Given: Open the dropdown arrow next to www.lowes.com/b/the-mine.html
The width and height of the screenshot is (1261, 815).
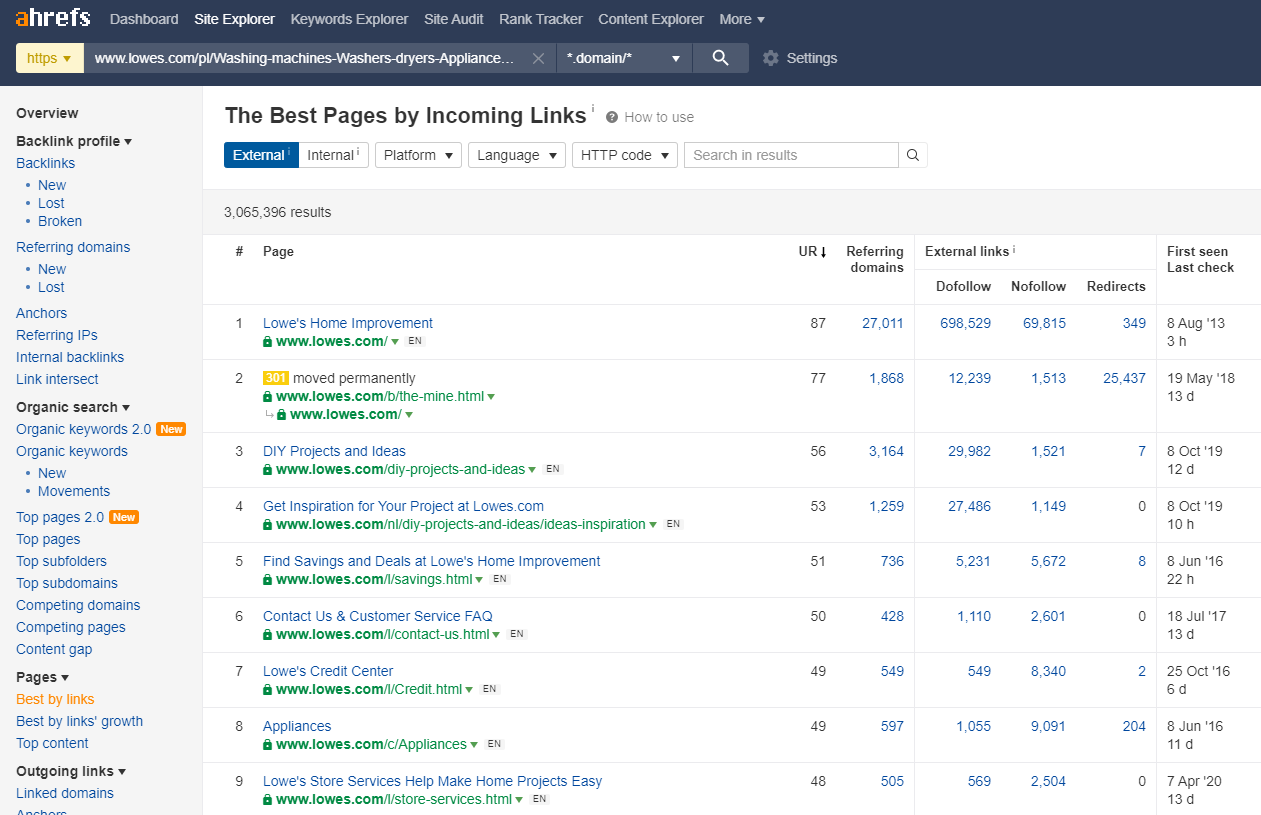Looking at the screenshot, I should click(491, 397).
